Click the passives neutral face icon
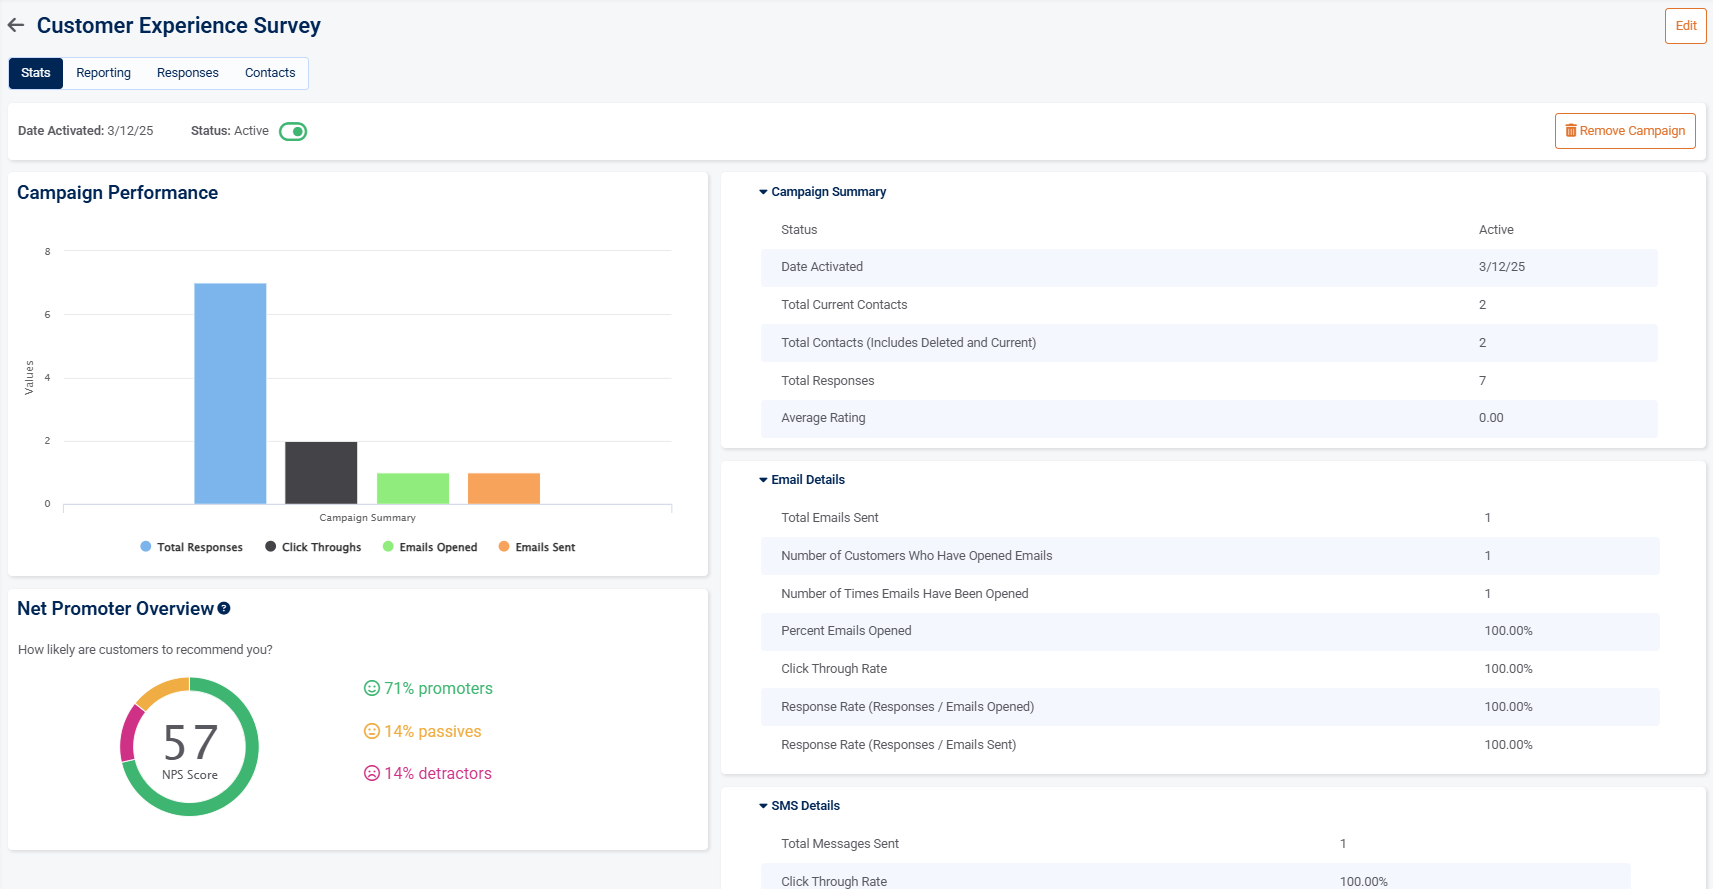 (371, 731)
